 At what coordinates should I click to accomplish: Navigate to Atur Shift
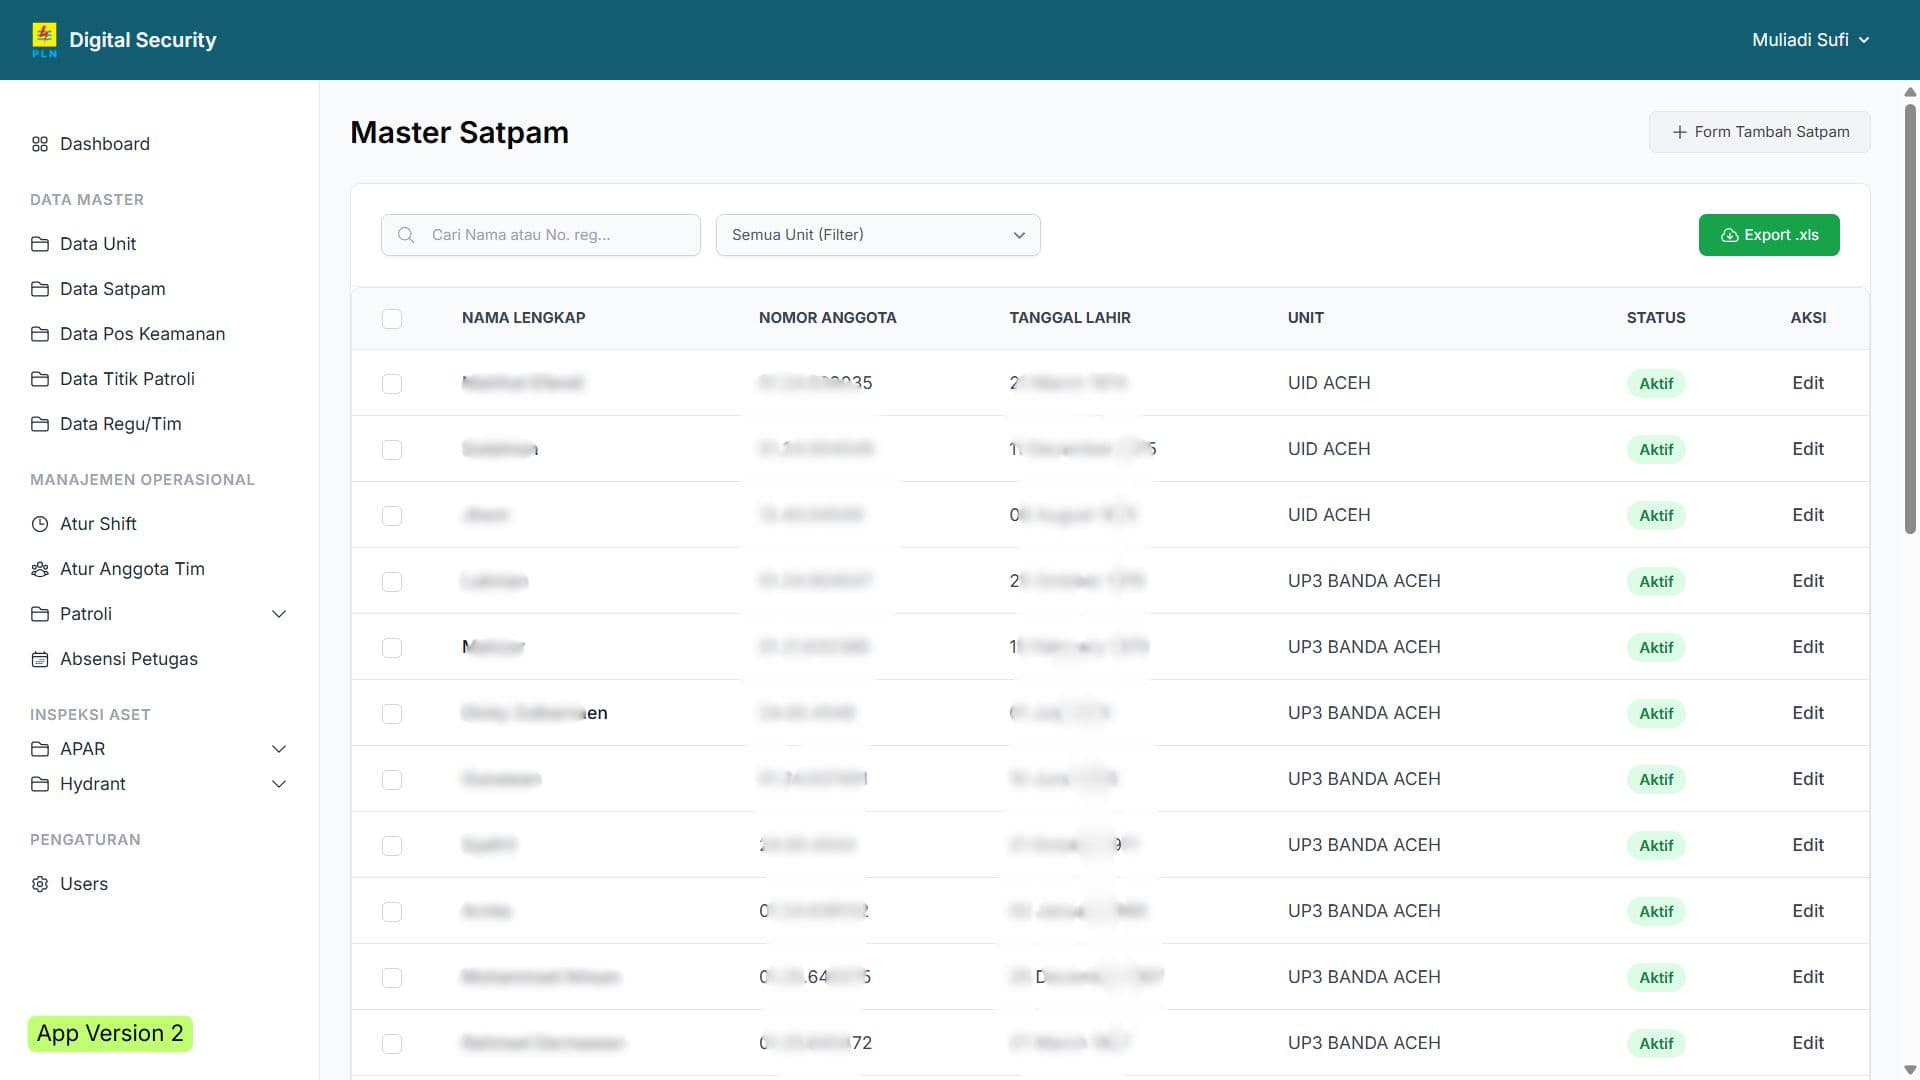[x=98, y=524]
